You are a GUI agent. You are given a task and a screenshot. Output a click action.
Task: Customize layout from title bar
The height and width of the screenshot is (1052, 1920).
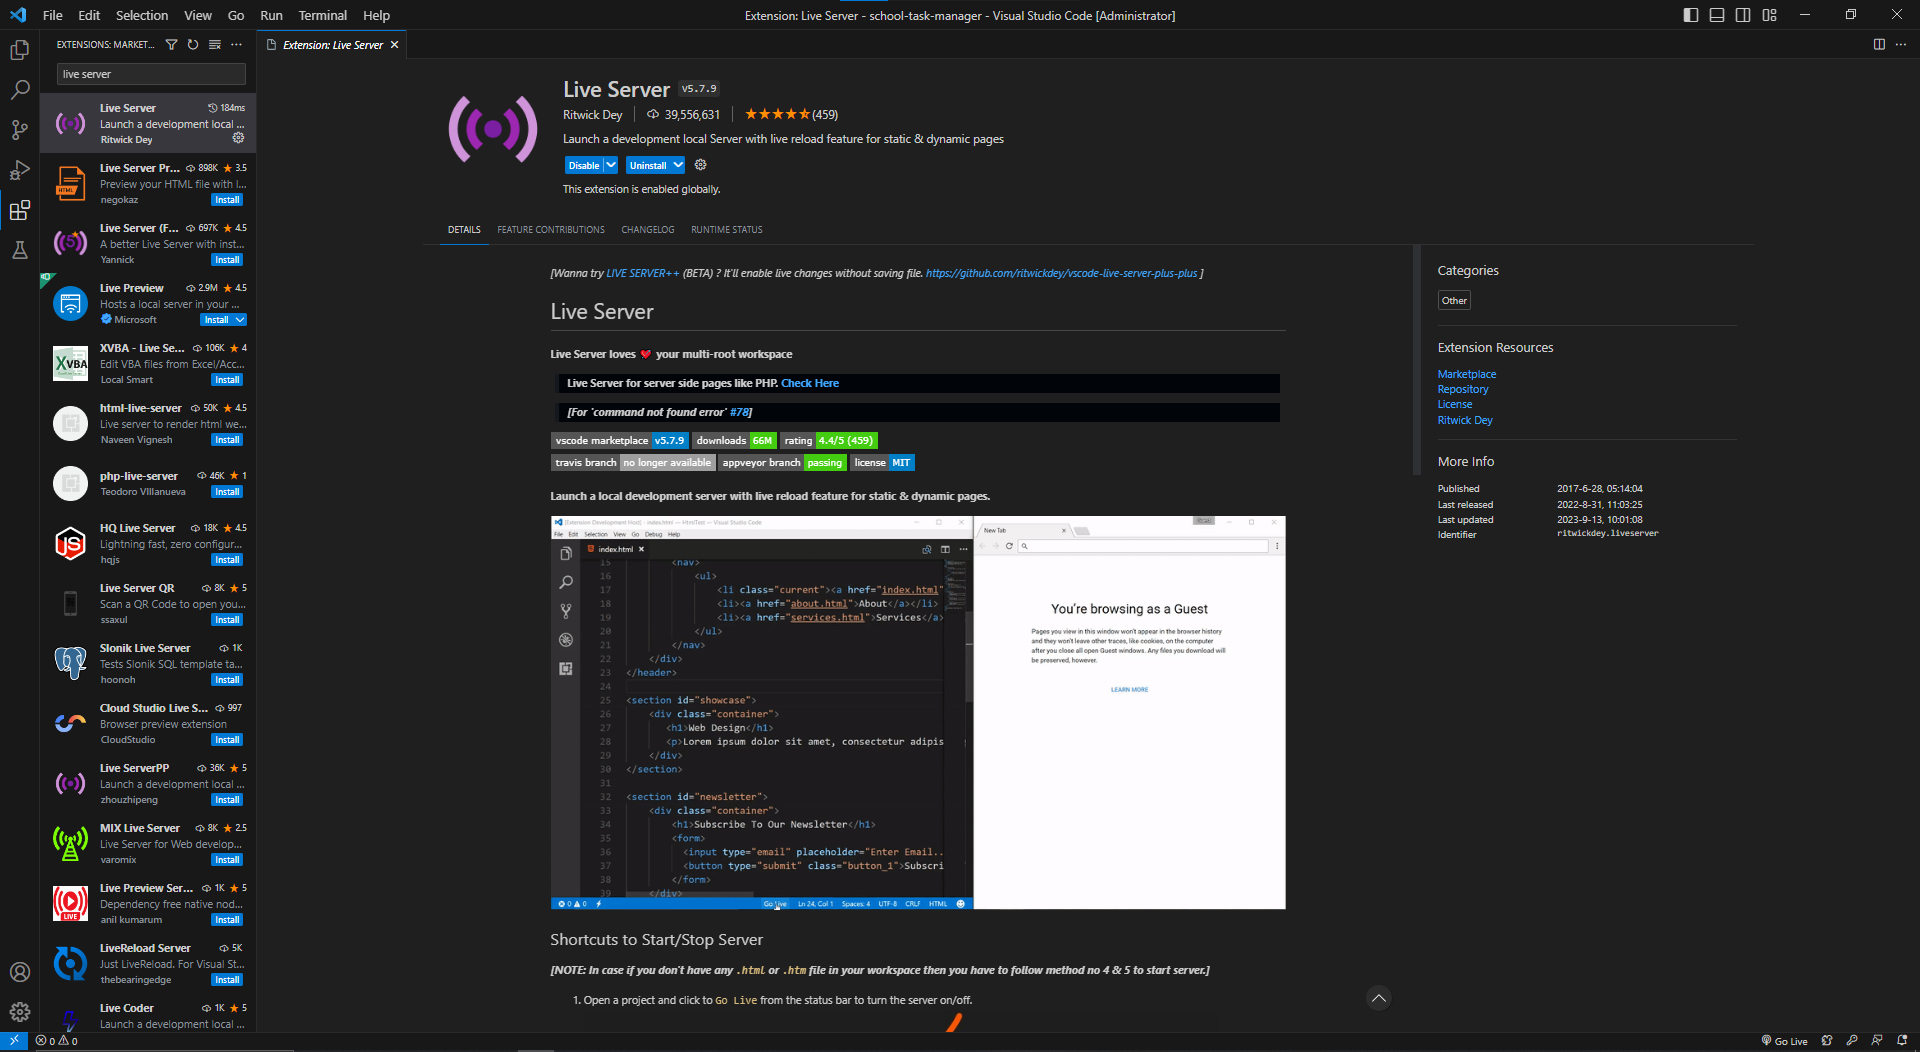pos(1769,15)
